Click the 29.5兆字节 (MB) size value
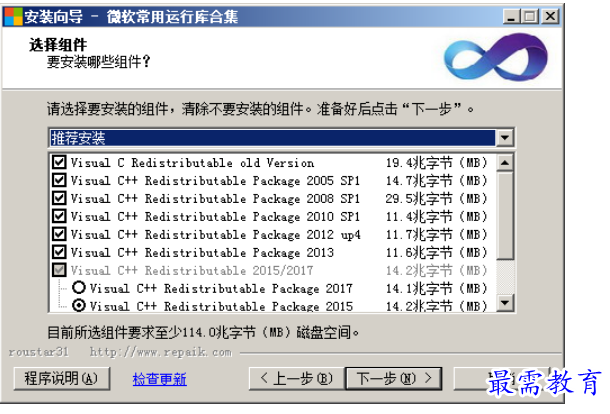Viewport: 610px width, 414px height. pos(436,198)
